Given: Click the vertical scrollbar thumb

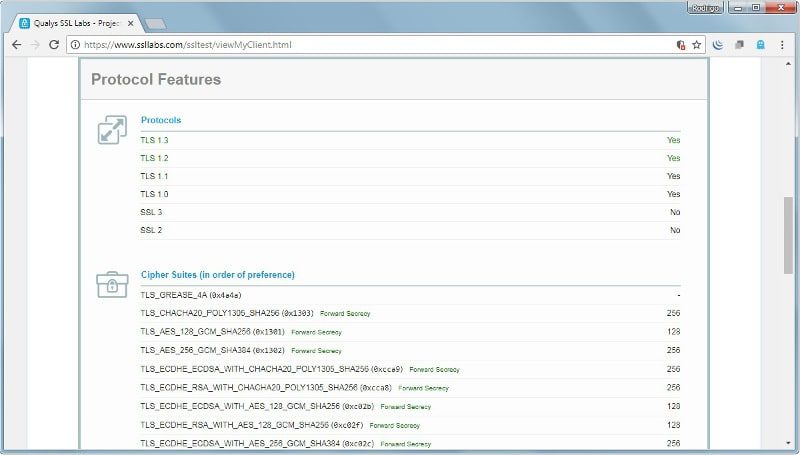Looking at the screenshot, I should pos(788,235).
